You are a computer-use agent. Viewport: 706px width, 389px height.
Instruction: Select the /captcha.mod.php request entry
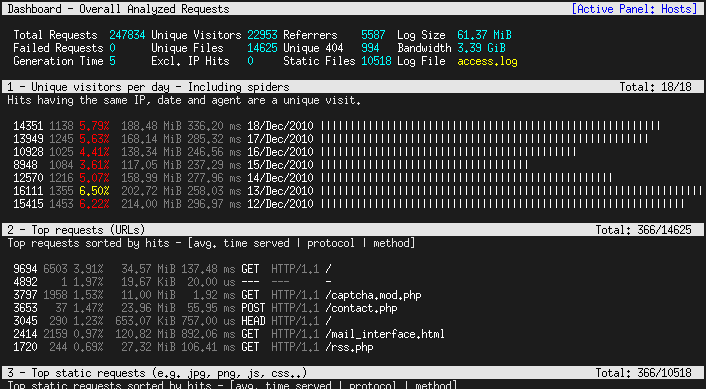tap(217, 295)
